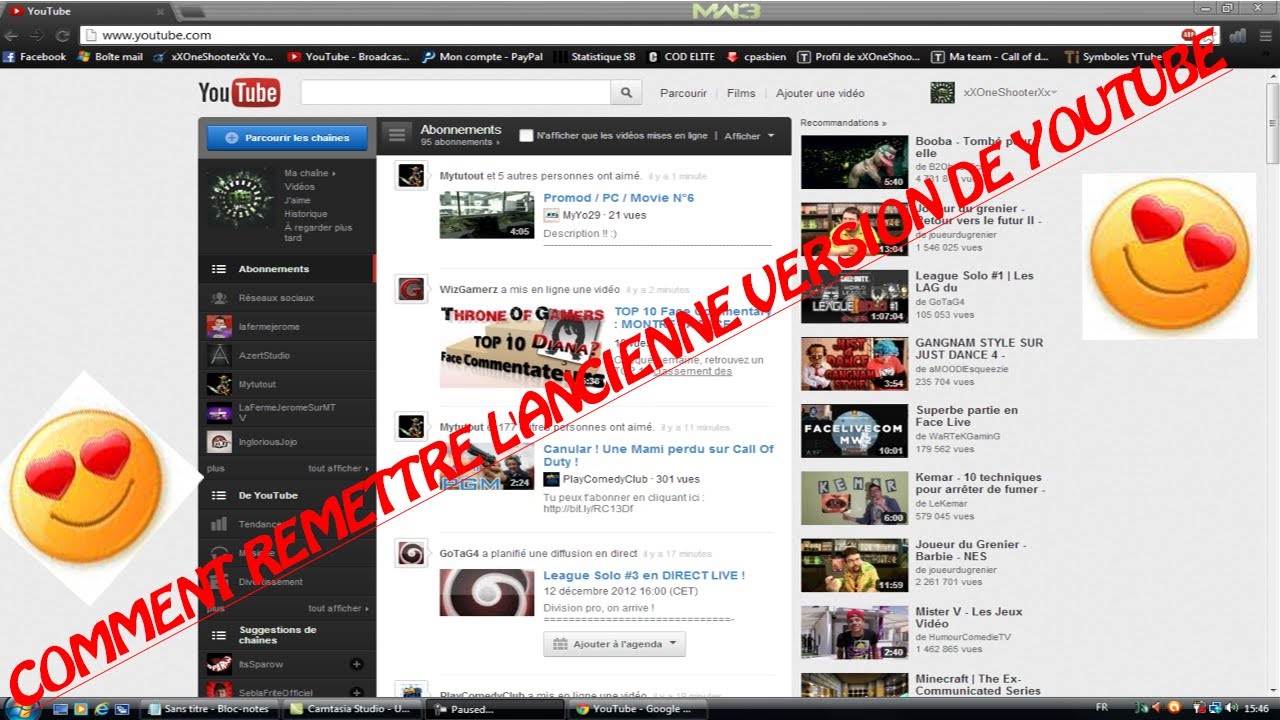Viewport: 1280px width, 720px height.
Task: Open Historique from the sidebar
Action: point(305,214)
